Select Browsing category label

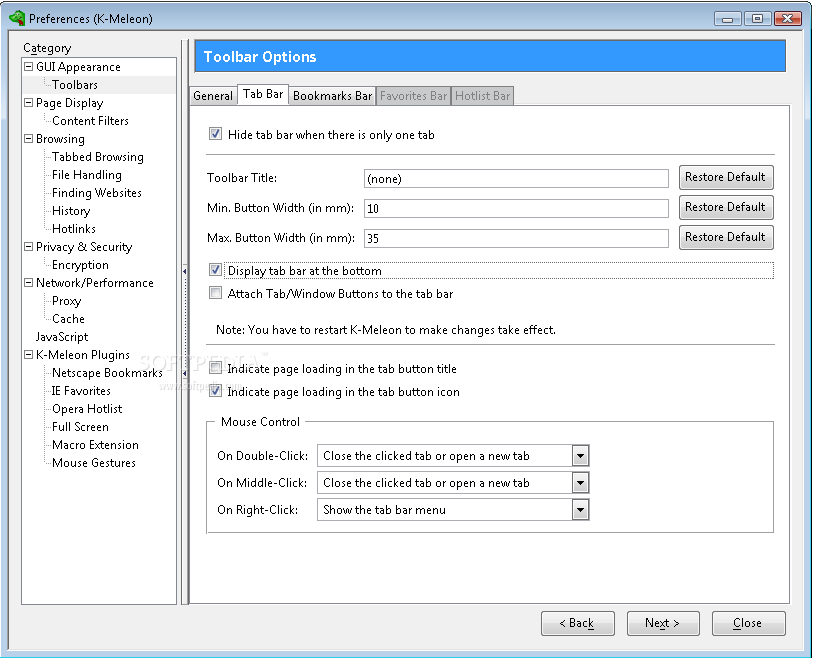point(60,139)
